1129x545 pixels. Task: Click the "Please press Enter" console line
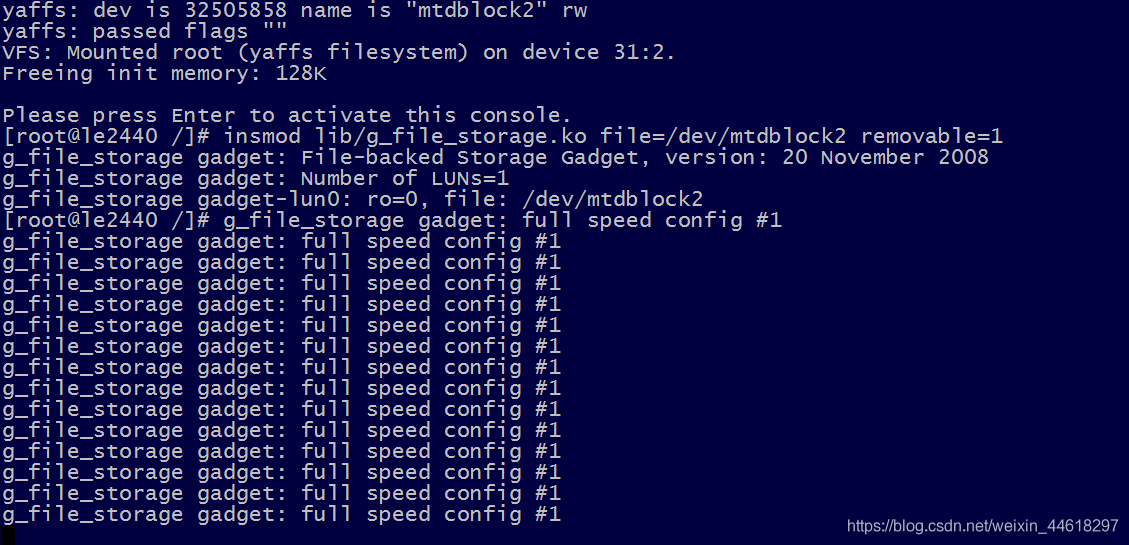(x=287, y=116)
